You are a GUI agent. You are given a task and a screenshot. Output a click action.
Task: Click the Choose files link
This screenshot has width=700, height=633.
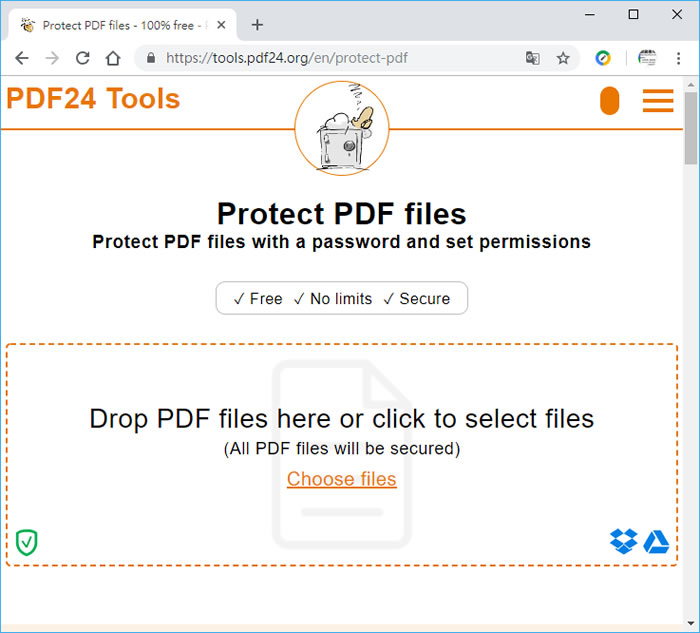tap(342, 479)
